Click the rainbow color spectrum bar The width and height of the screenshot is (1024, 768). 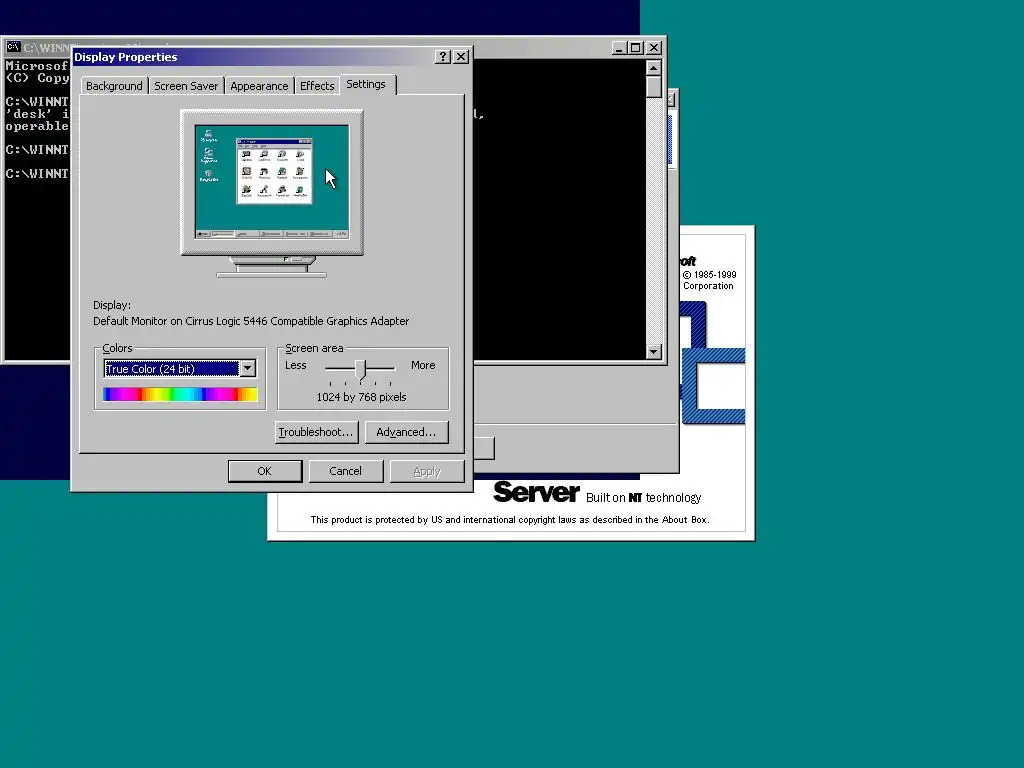pyautogui.click(x=180, y=394)
